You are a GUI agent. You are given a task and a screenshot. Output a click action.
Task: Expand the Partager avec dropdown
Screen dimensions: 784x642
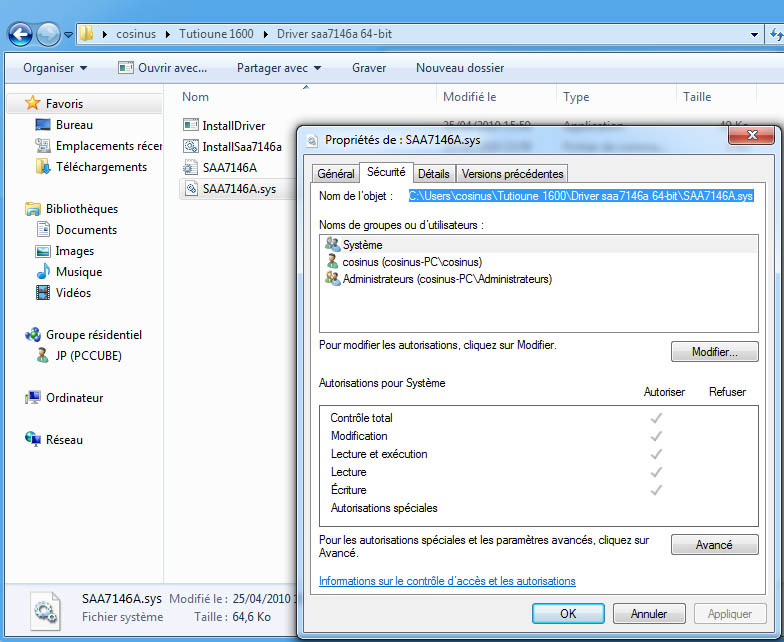[x=279, y=68]
